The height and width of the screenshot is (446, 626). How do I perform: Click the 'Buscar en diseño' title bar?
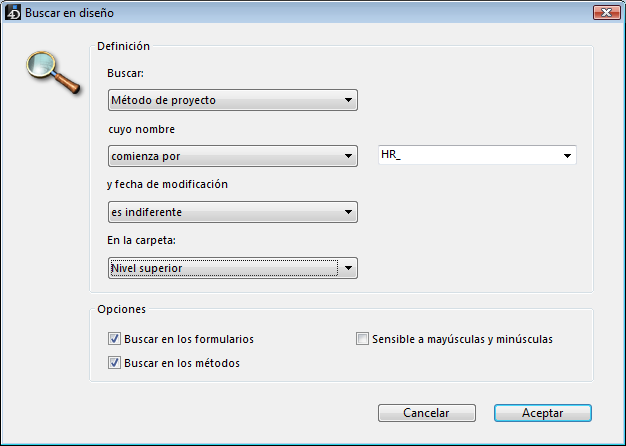[x=300, y=13]
